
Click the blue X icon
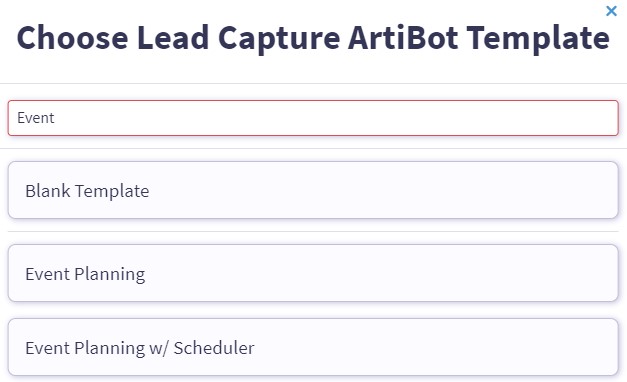pyautogui.click(x=611, y=11)
